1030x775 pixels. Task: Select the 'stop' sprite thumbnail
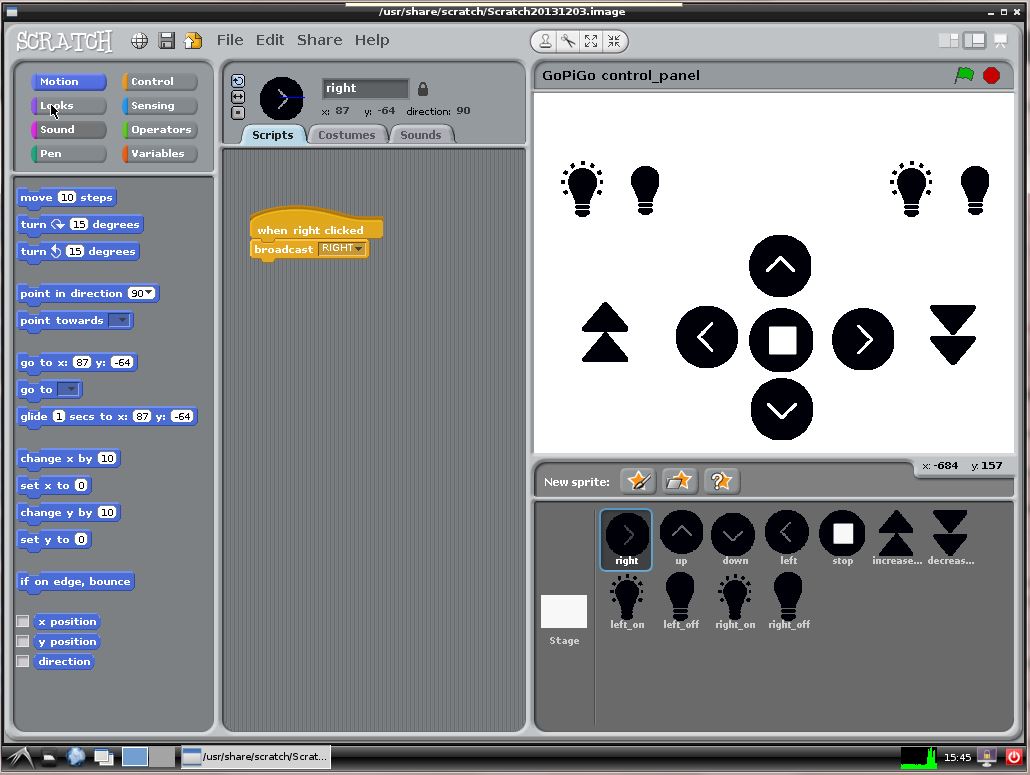(x=842, y=538)
